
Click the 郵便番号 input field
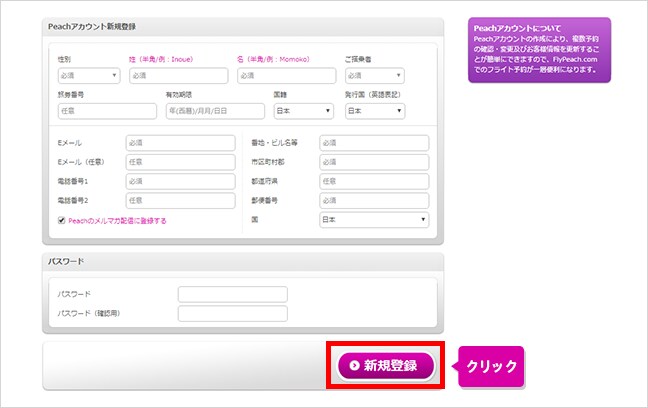(374, 200)
